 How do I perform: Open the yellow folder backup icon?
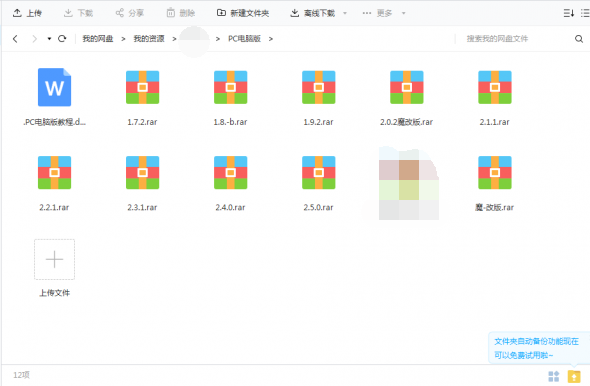574,376
